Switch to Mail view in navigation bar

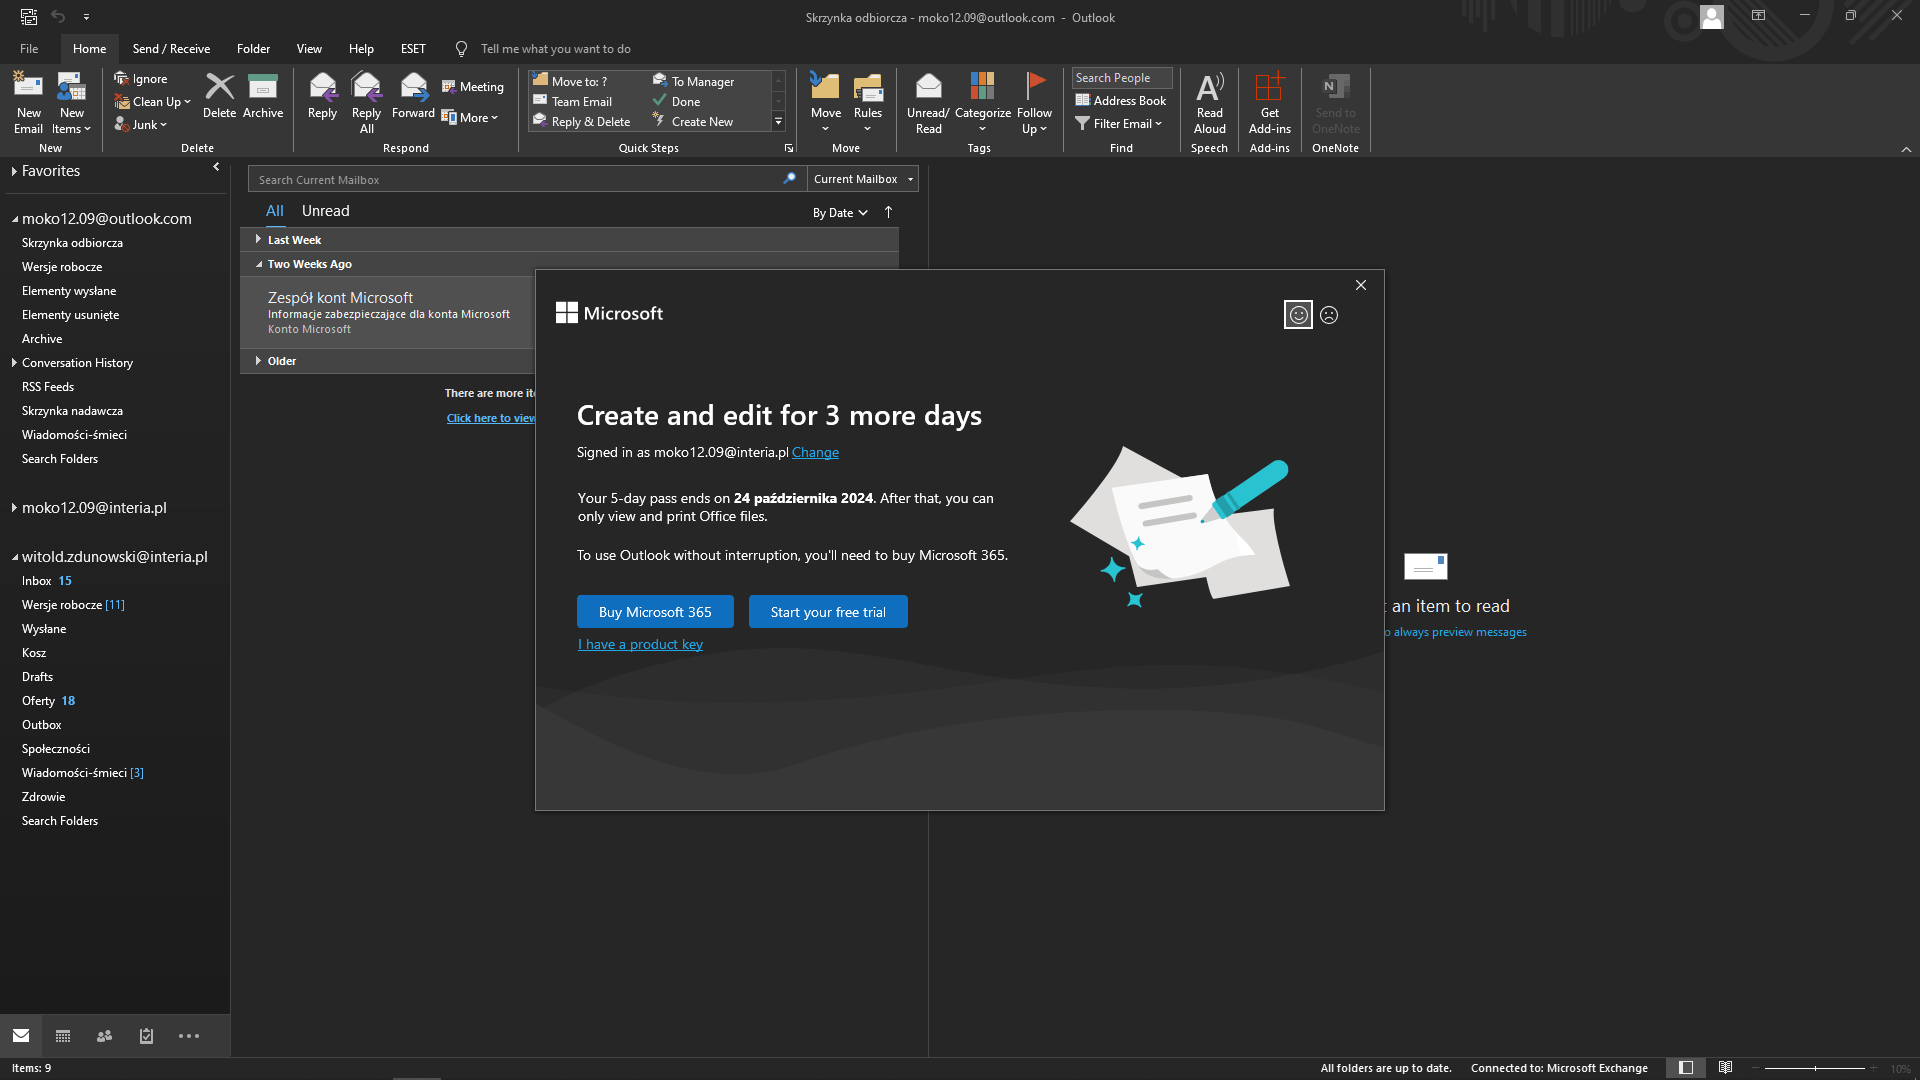[x=21, y=1036]
